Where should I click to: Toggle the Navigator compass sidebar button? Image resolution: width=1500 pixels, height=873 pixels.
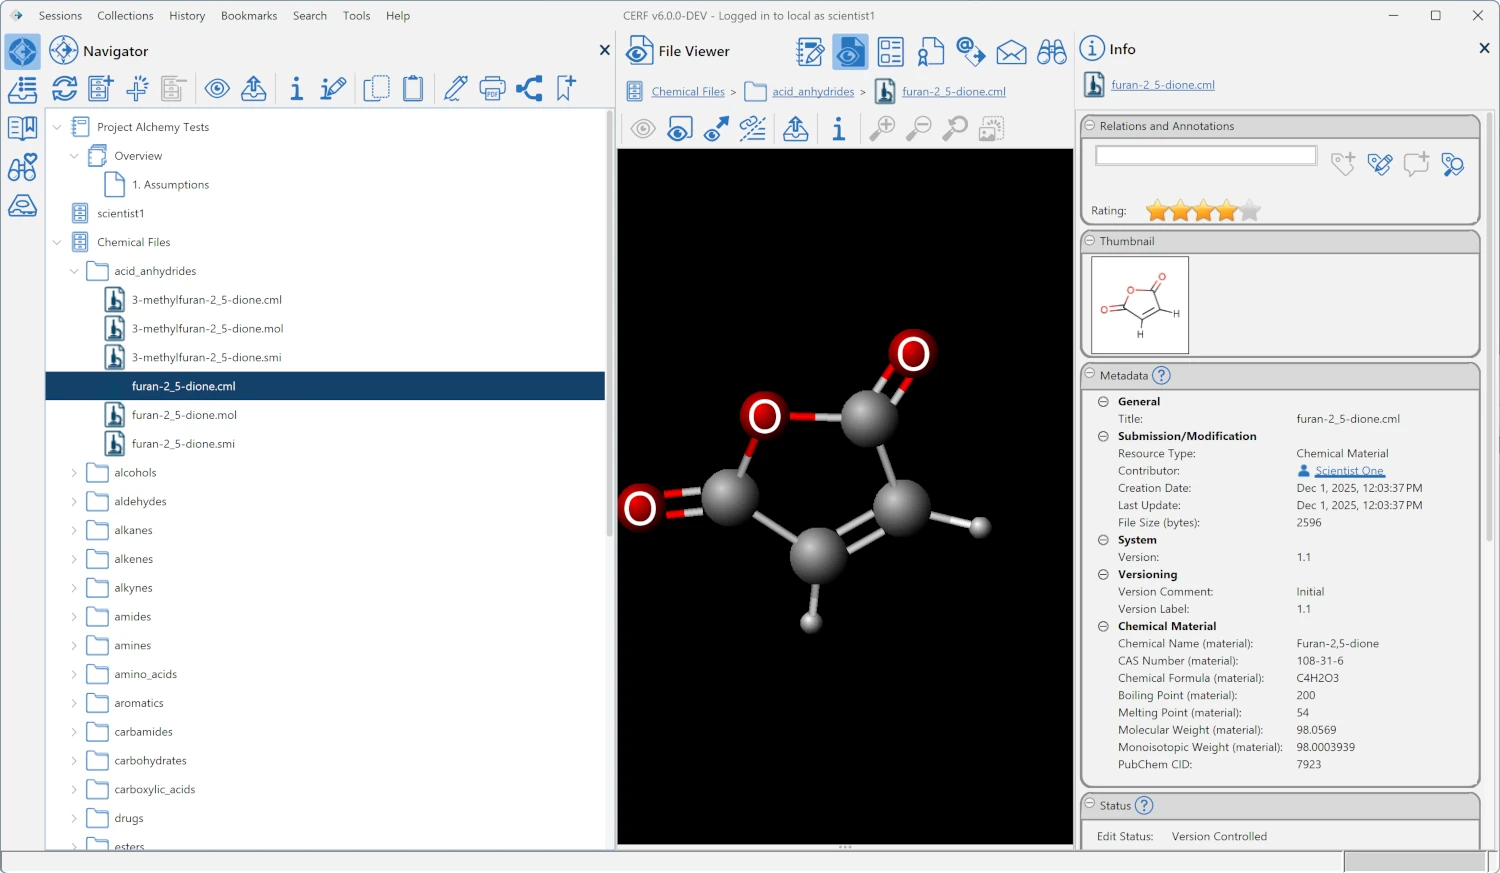[x=22, y=52]
